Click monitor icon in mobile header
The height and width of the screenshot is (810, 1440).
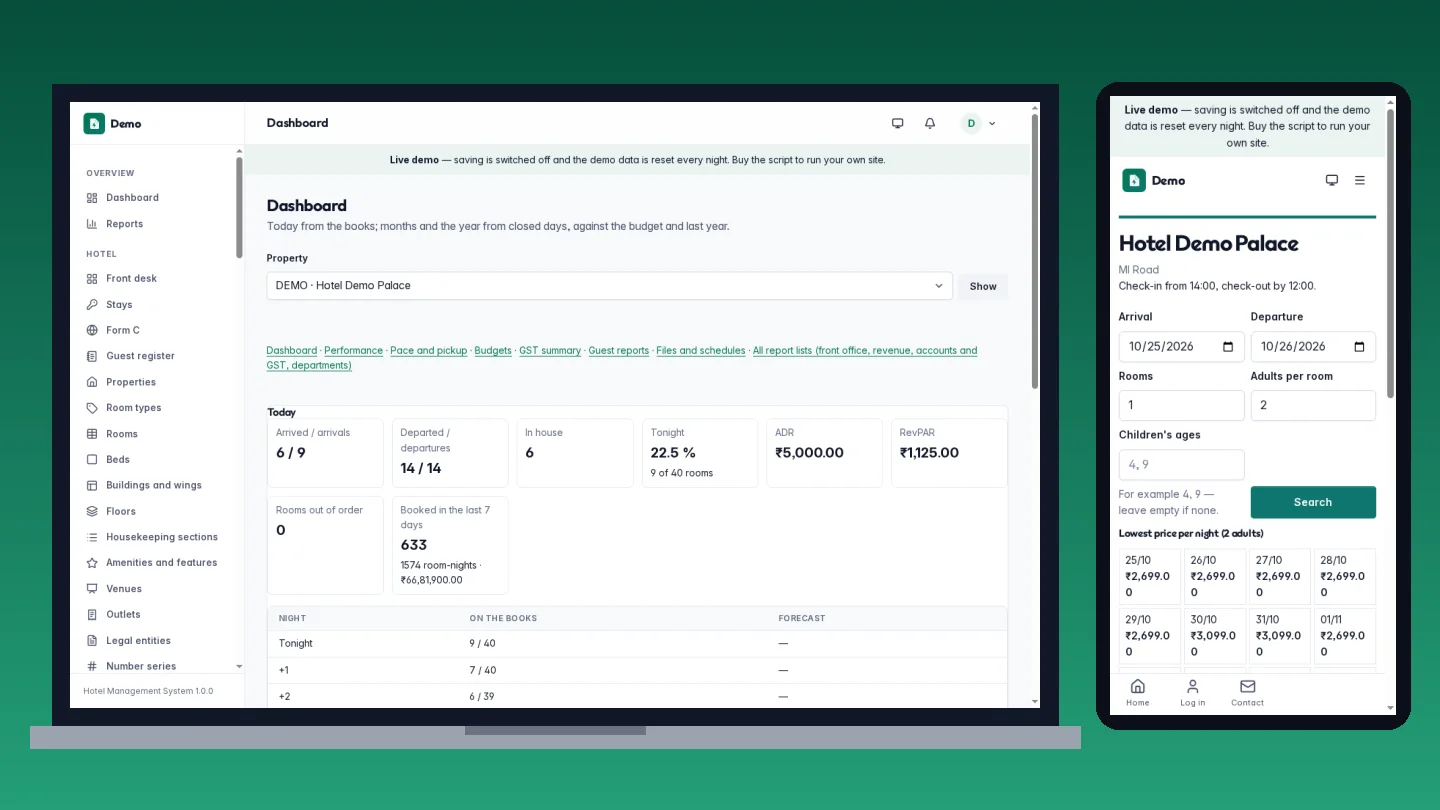click(1332, 180)
